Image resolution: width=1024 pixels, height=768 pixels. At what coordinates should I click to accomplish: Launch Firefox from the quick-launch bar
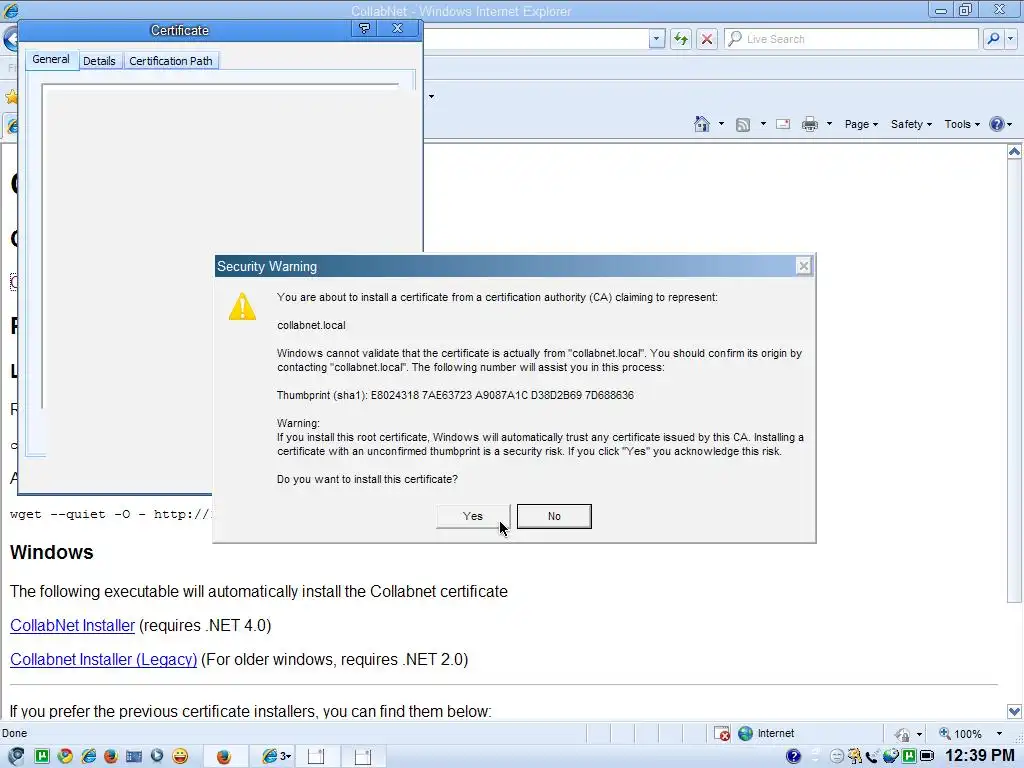pos(111,756)
